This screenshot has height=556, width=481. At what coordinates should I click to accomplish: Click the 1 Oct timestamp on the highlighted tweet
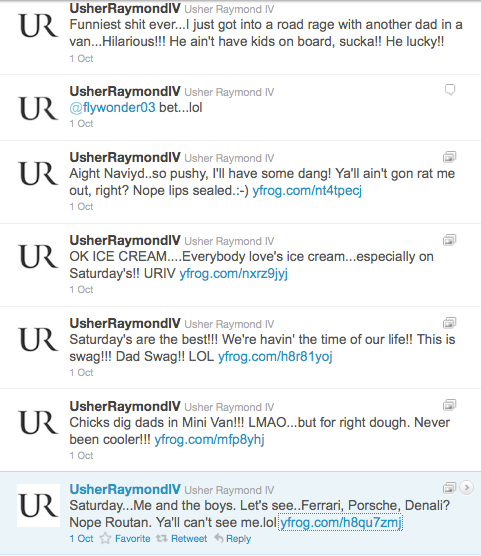pos(81,539)
